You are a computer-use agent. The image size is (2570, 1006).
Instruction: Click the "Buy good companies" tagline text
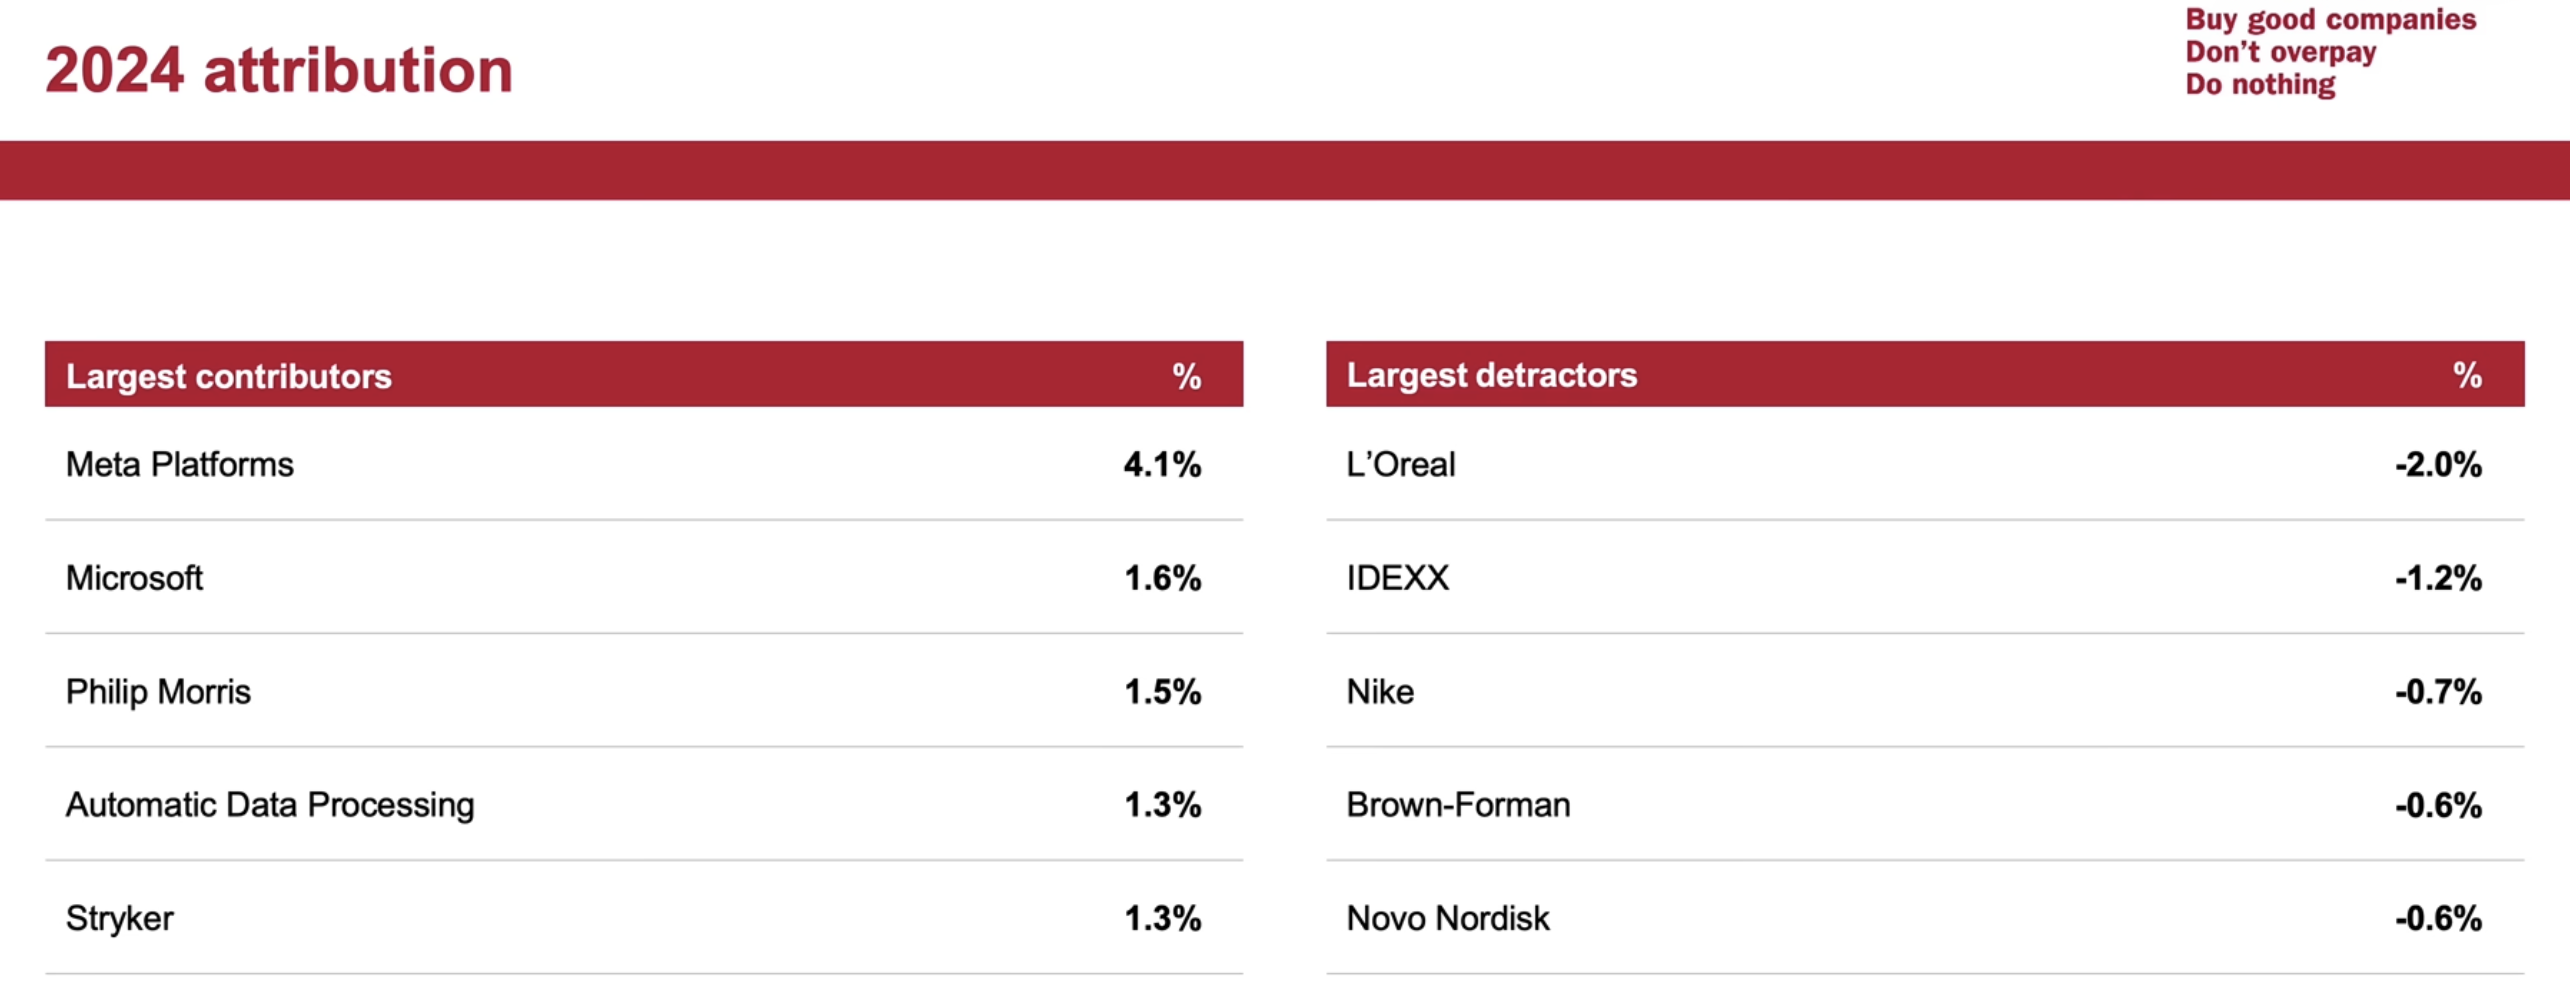click(x=2330, y=20)
